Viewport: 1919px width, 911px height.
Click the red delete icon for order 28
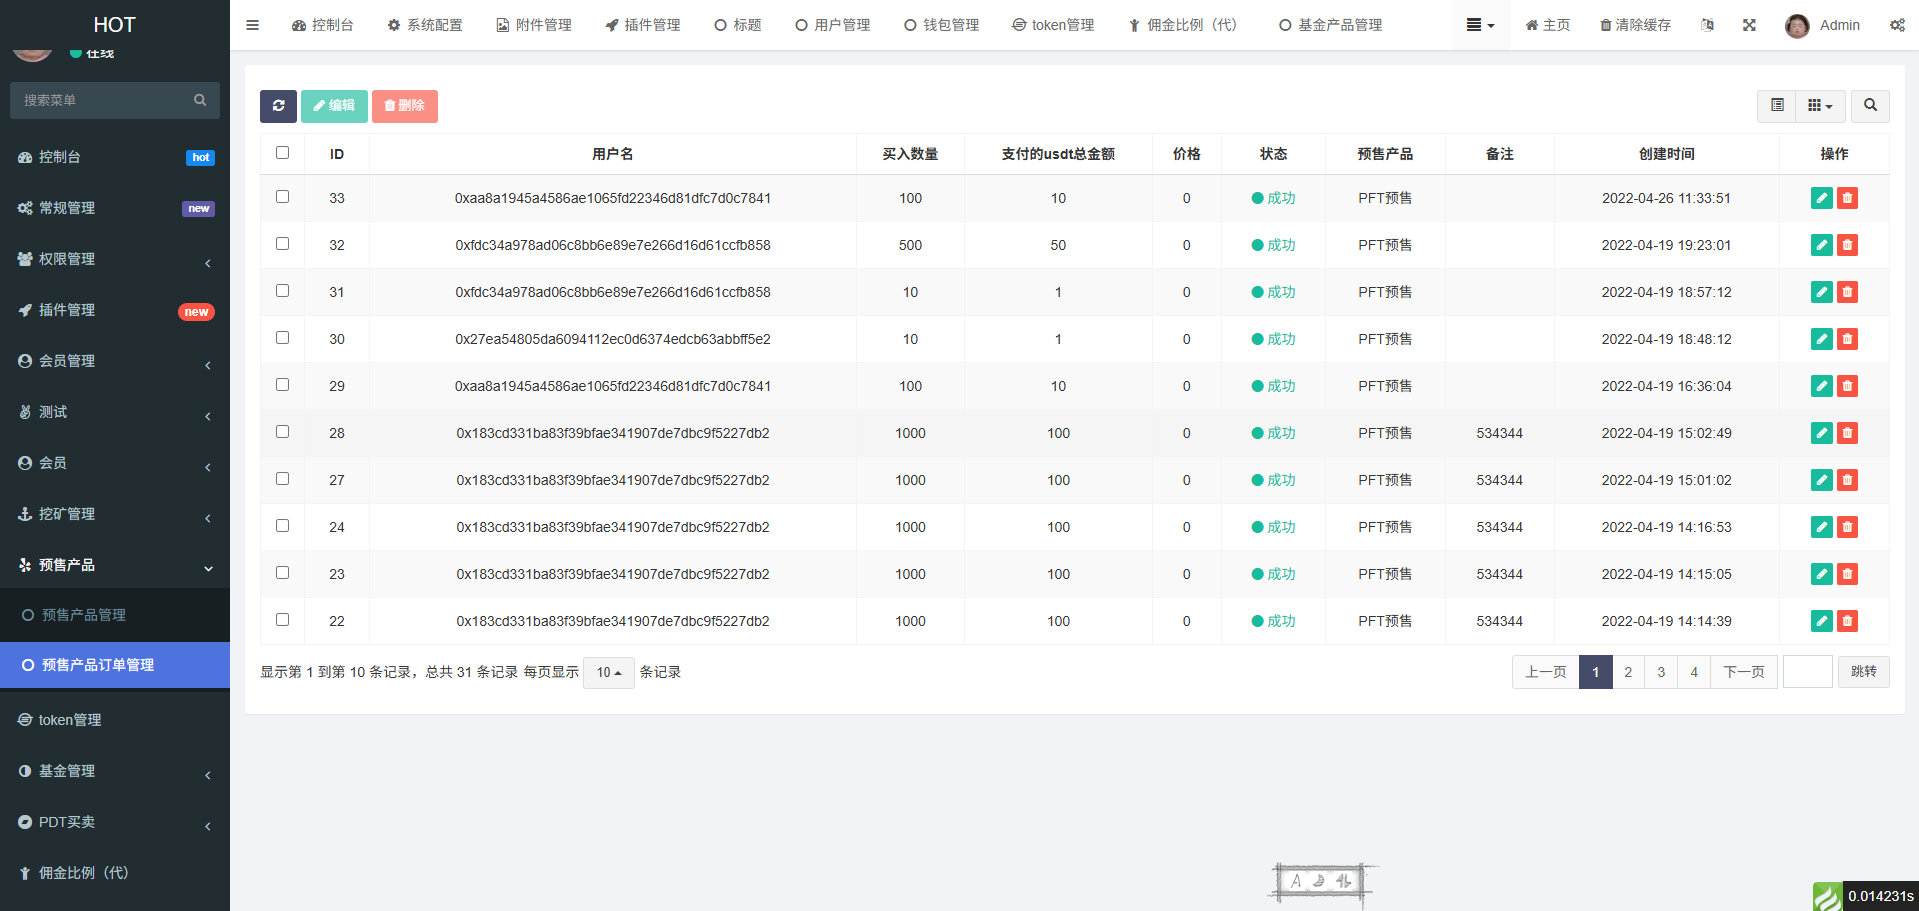coord(1847,433)
